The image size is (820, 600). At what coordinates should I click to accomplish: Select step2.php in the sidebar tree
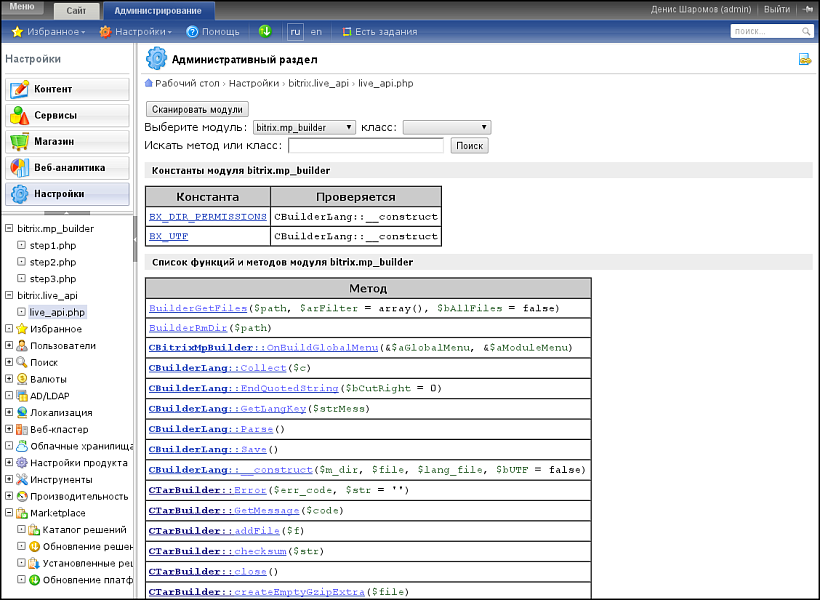[52, 262]
